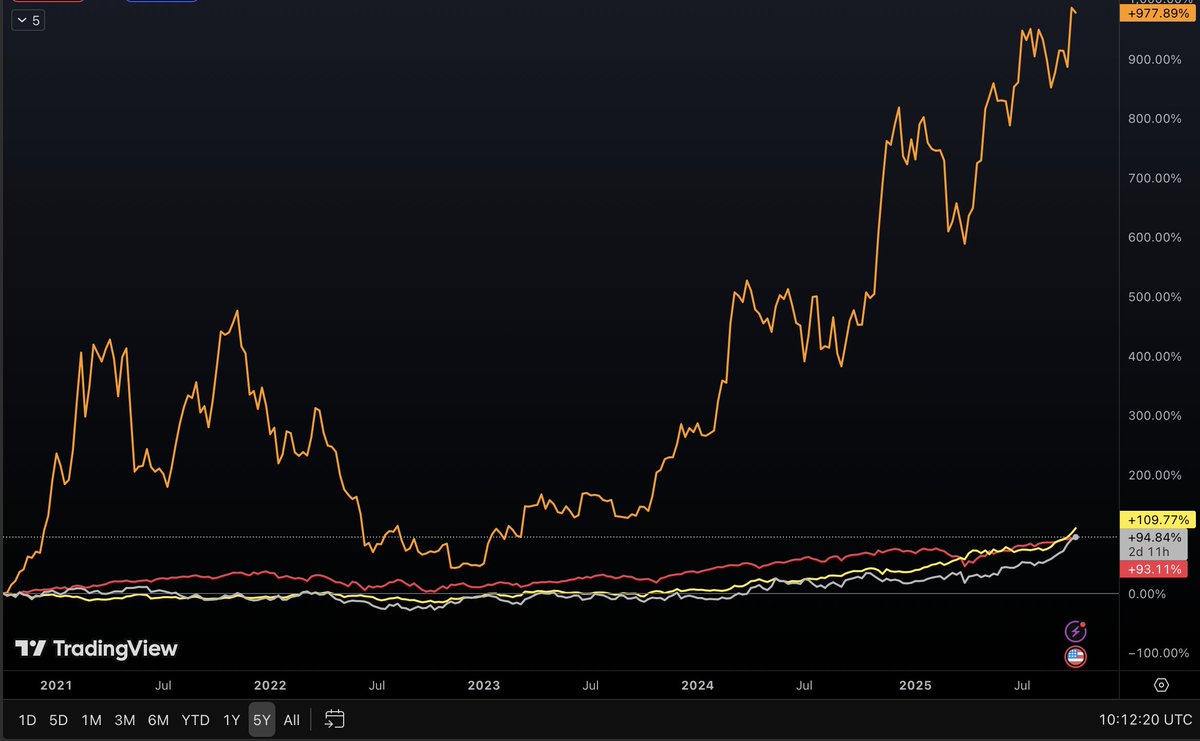Select the 5D time range
Image resolution: width=1200 pixels, height=741 pixels.
(59, 720)
